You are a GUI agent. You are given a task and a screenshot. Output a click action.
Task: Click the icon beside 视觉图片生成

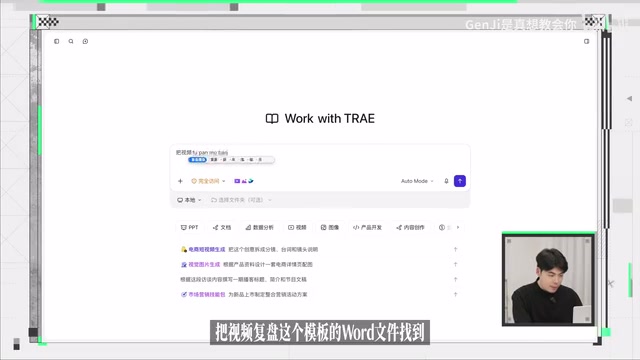pos(184,264)
